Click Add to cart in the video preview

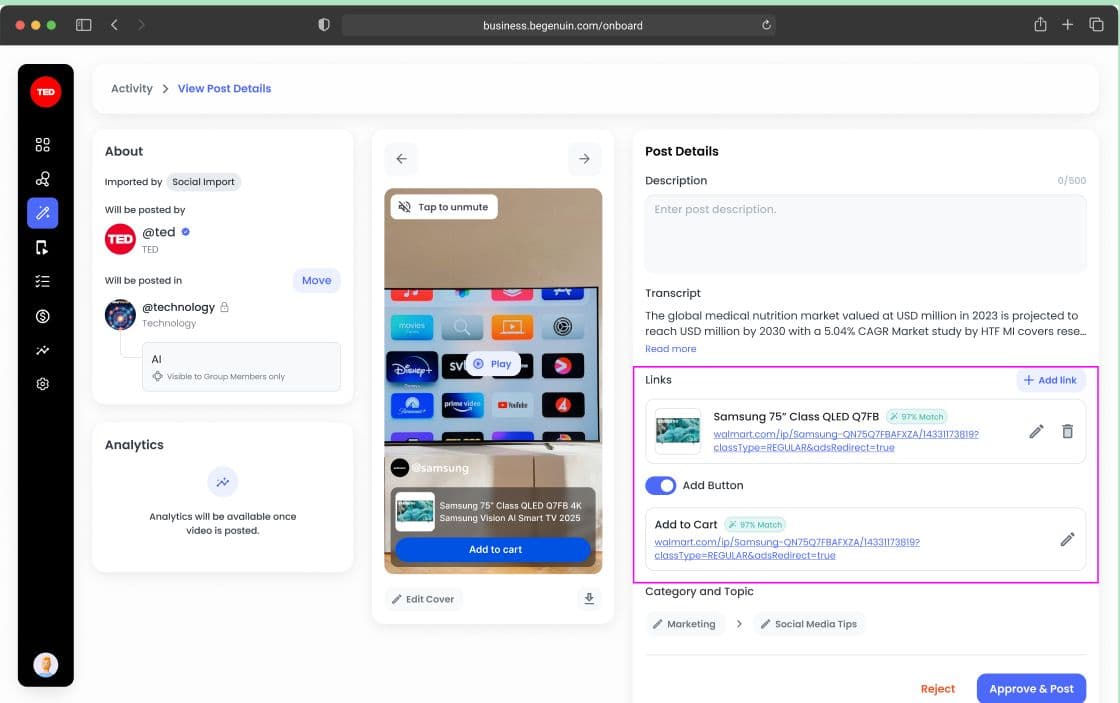(x=493, y=549)
